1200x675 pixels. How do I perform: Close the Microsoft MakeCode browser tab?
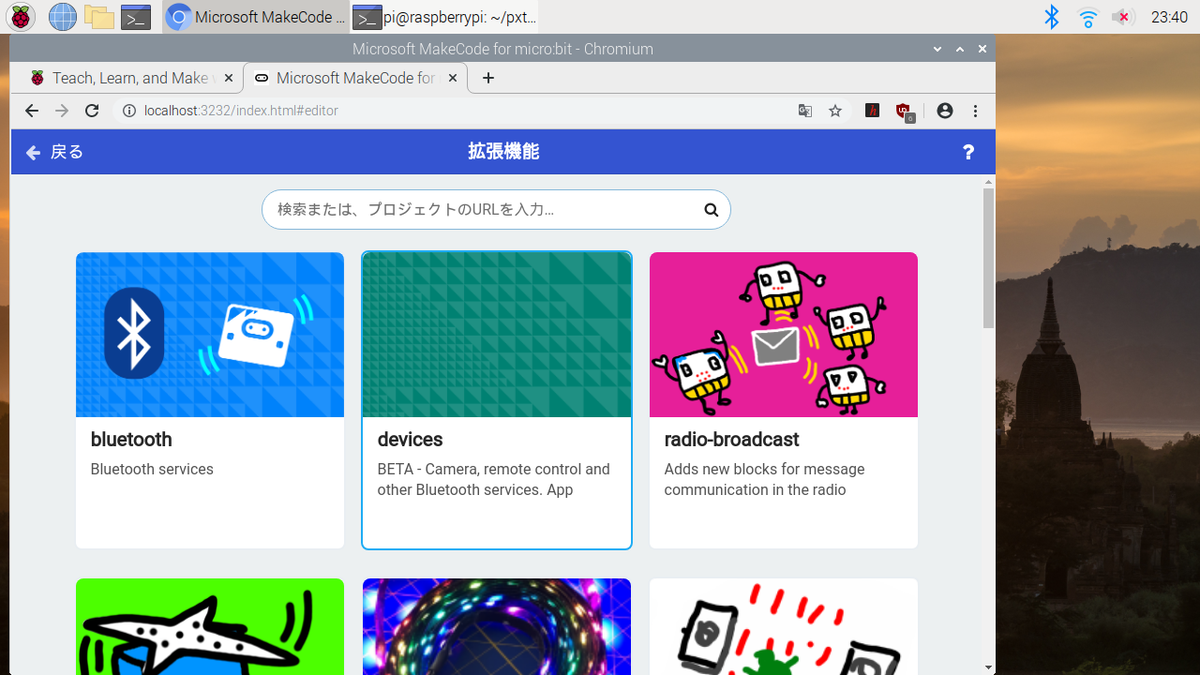tap(452, 78)
